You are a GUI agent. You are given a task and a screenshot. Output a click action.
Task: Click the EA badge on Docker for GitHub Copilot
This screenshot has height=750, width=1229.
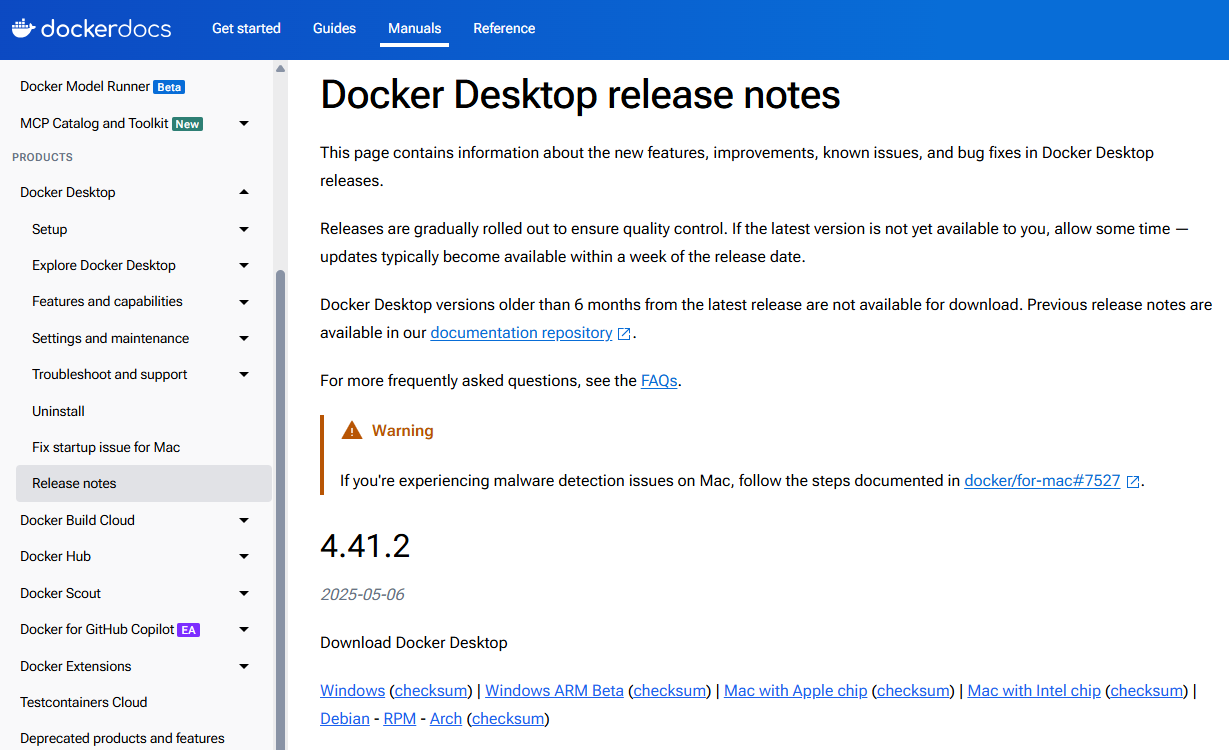189,629
